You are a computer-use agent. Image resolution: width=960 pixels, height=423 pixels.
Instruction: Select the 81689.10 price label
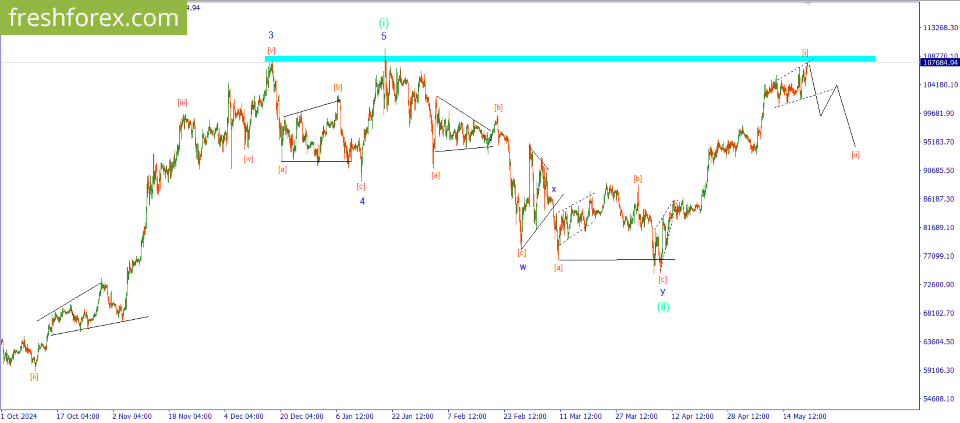[940, 228]
